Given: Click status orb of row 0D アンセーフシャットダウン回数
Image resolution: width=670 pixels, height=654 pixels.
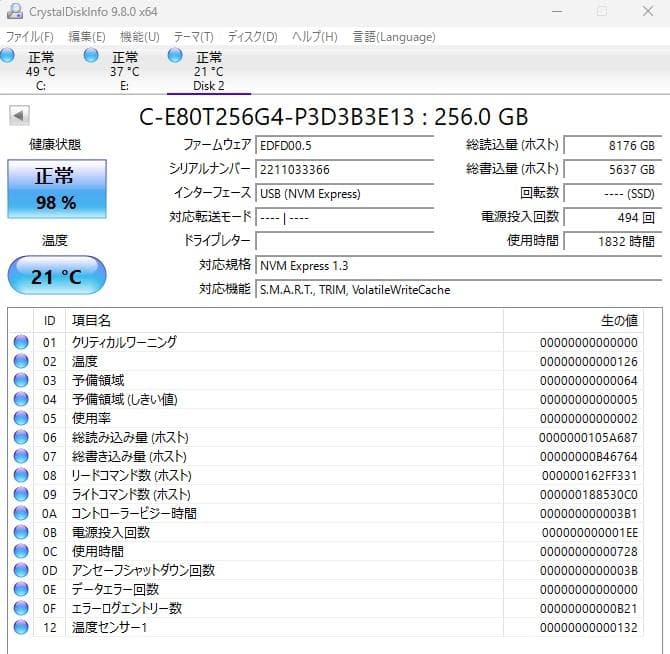Looking at the screenshot, I should (x=21, y=570).
